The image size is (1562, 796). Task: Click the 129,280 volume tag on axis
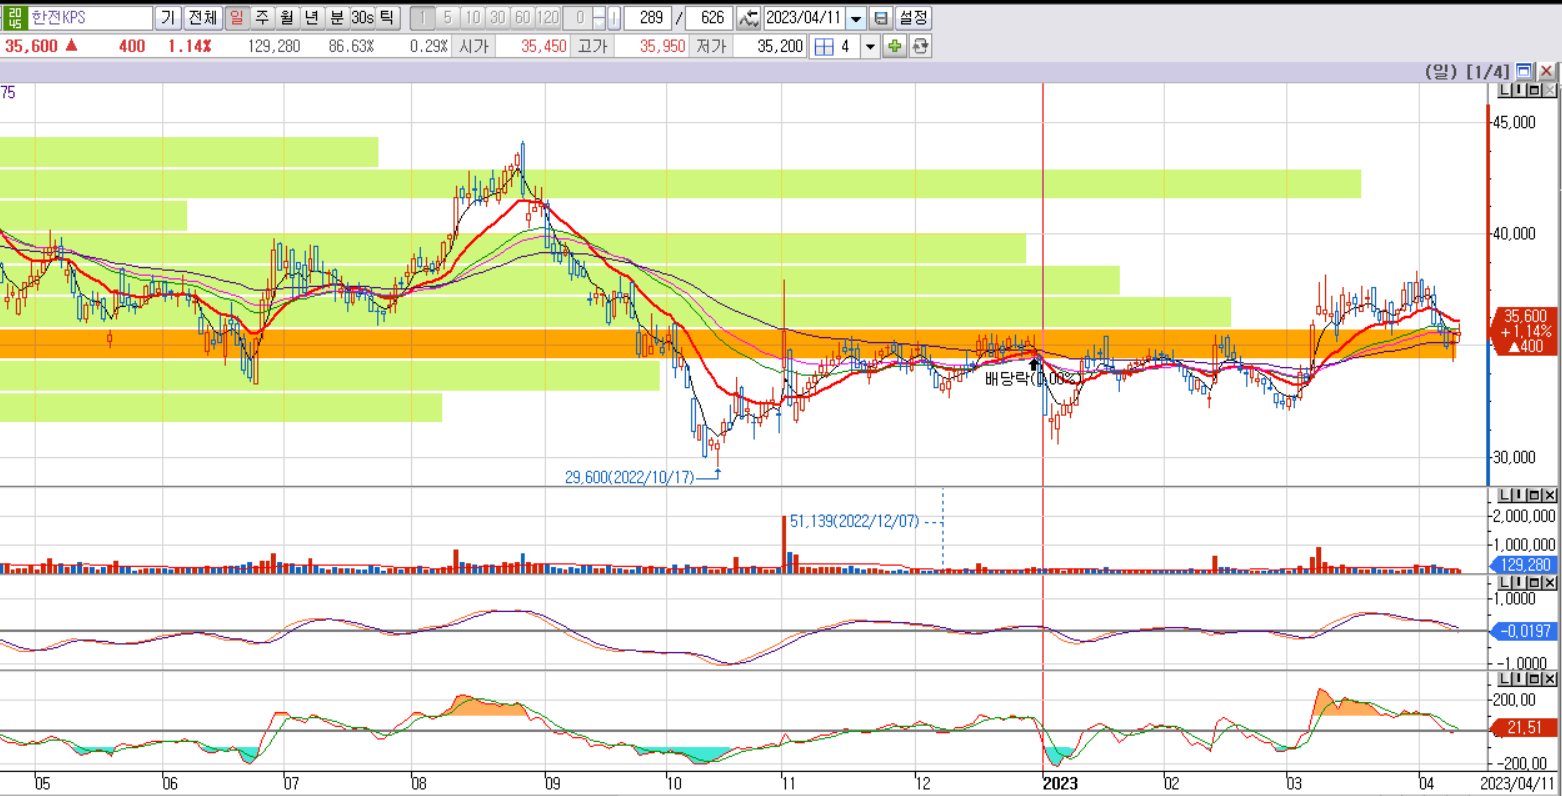[x=1524, y=565]
